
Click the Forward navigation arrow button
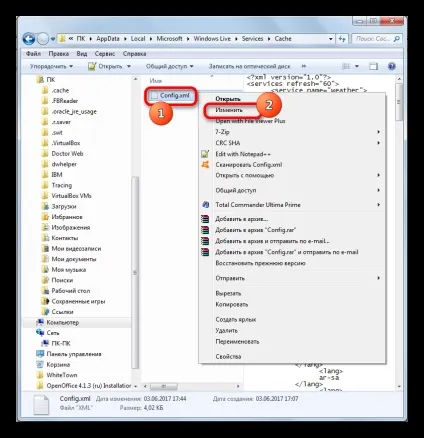coord(43,39)
